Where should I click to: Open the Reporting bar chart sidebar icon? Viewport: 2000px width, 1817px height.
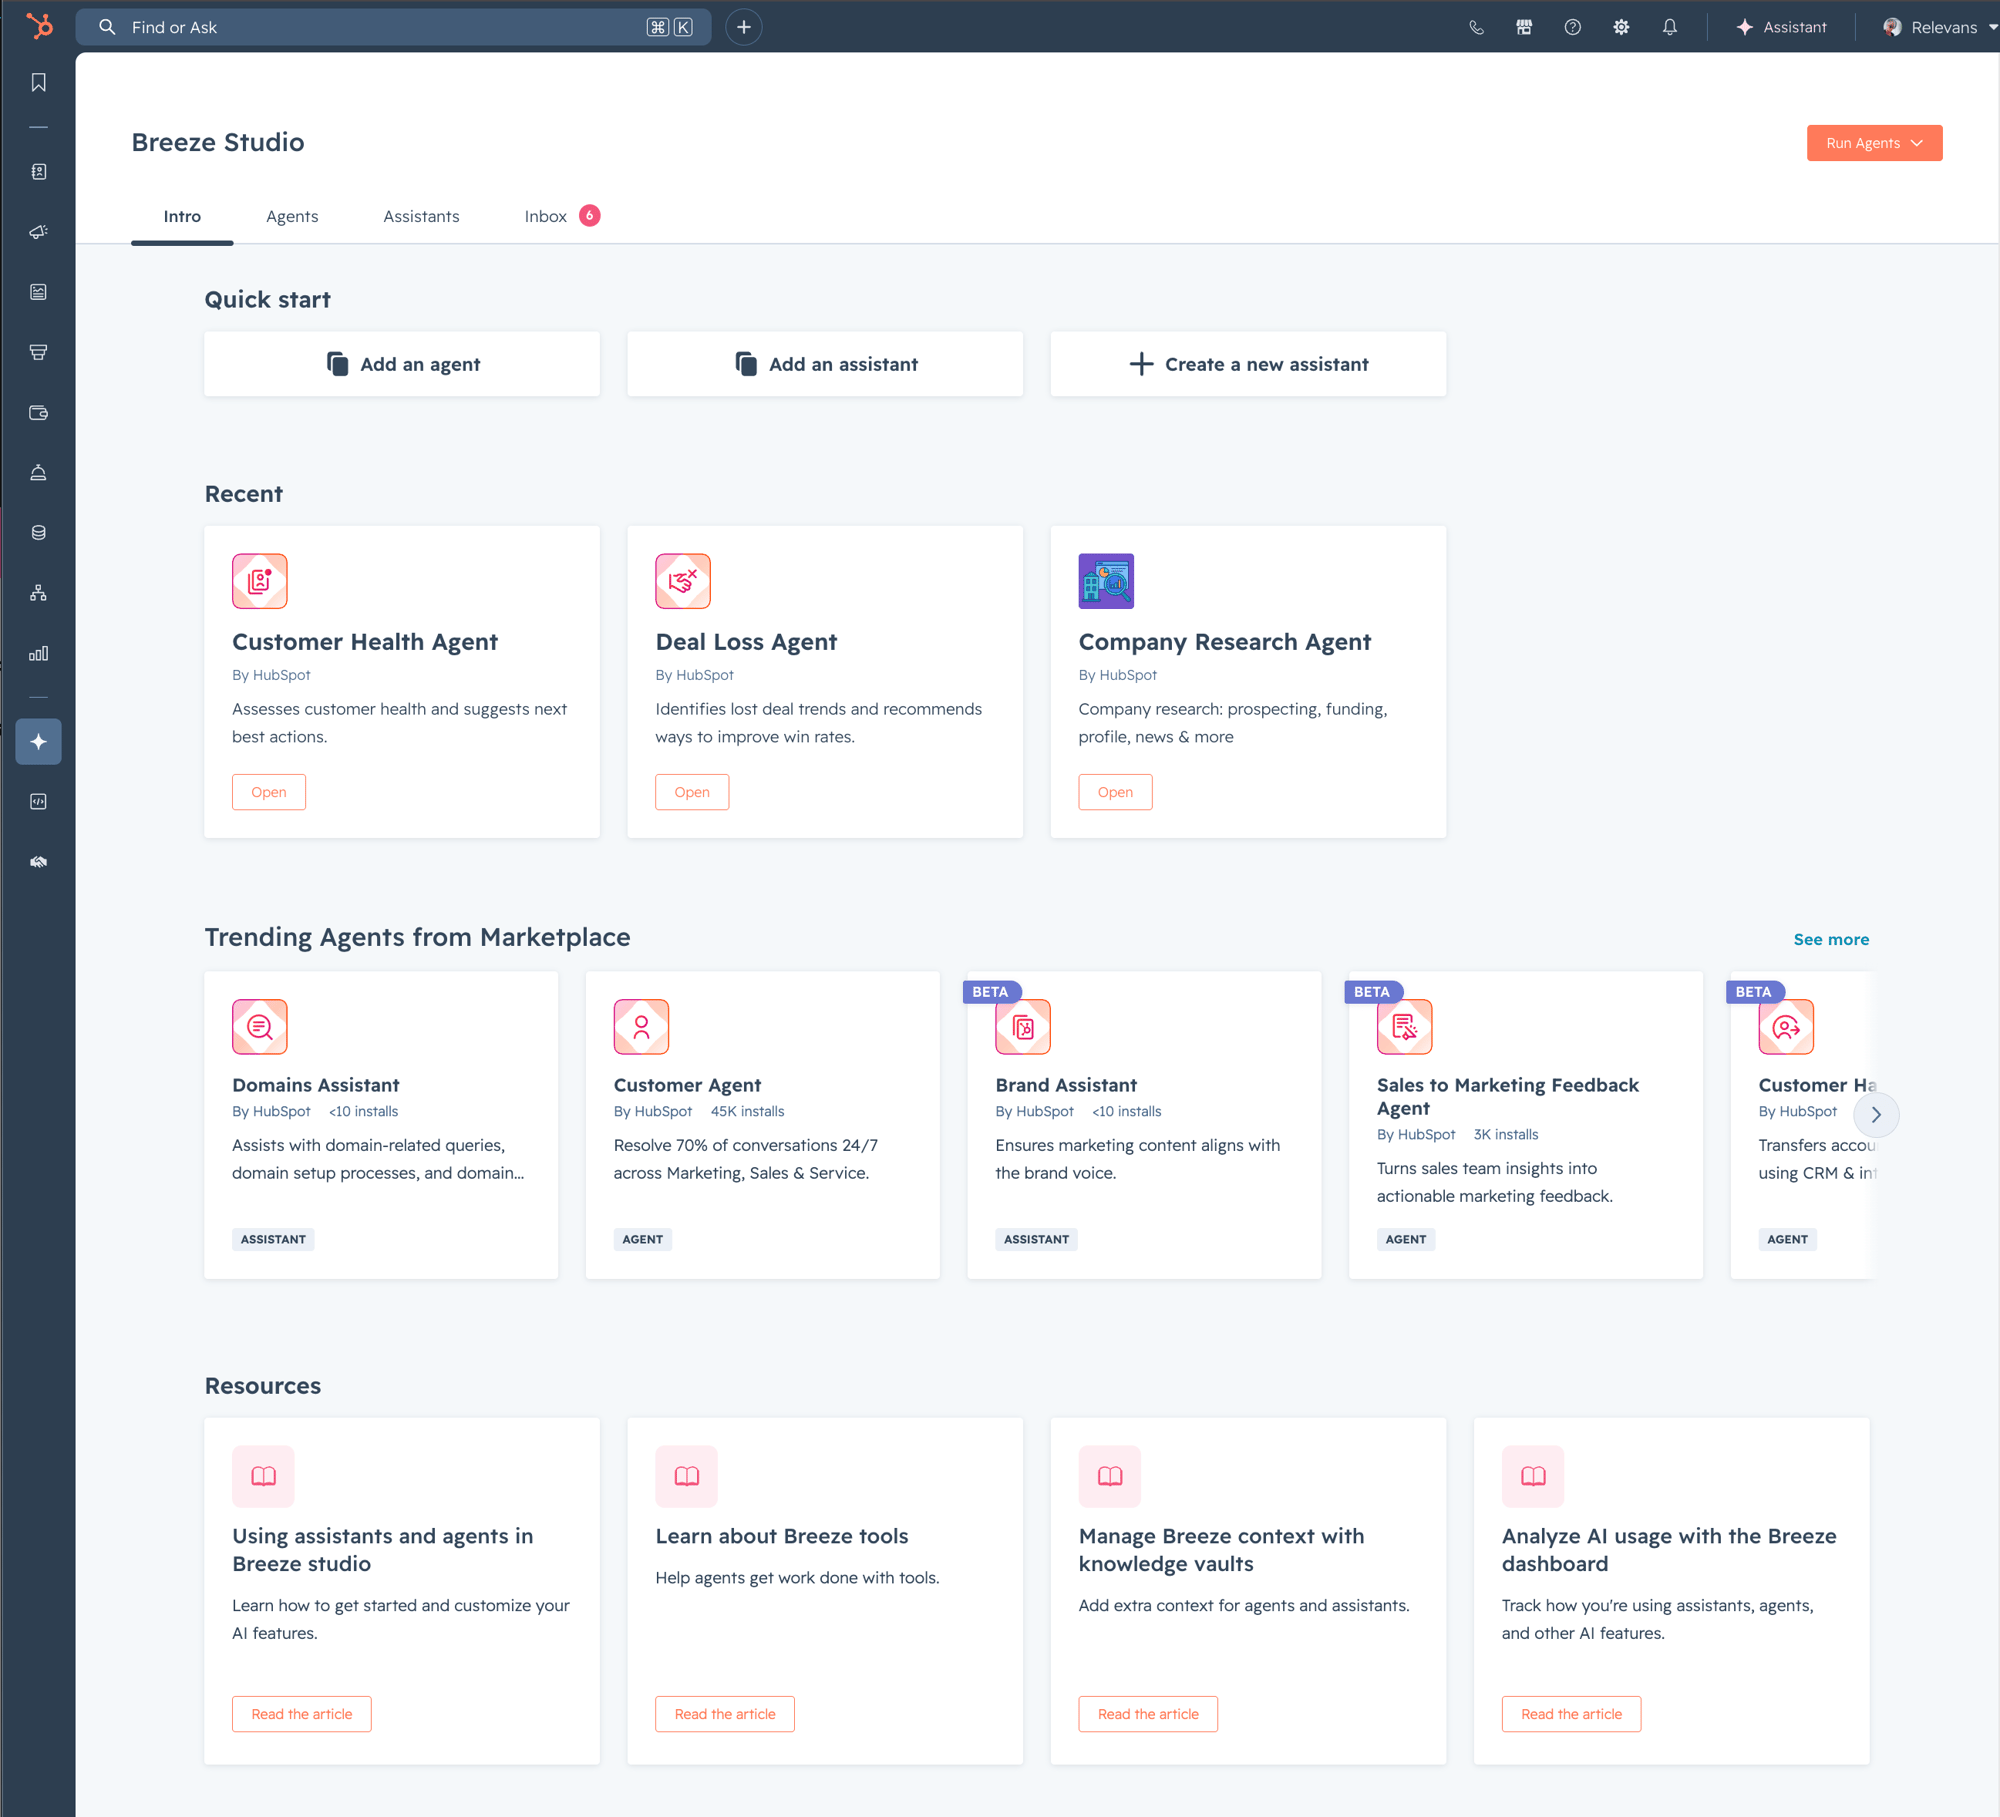pos(39,654)
